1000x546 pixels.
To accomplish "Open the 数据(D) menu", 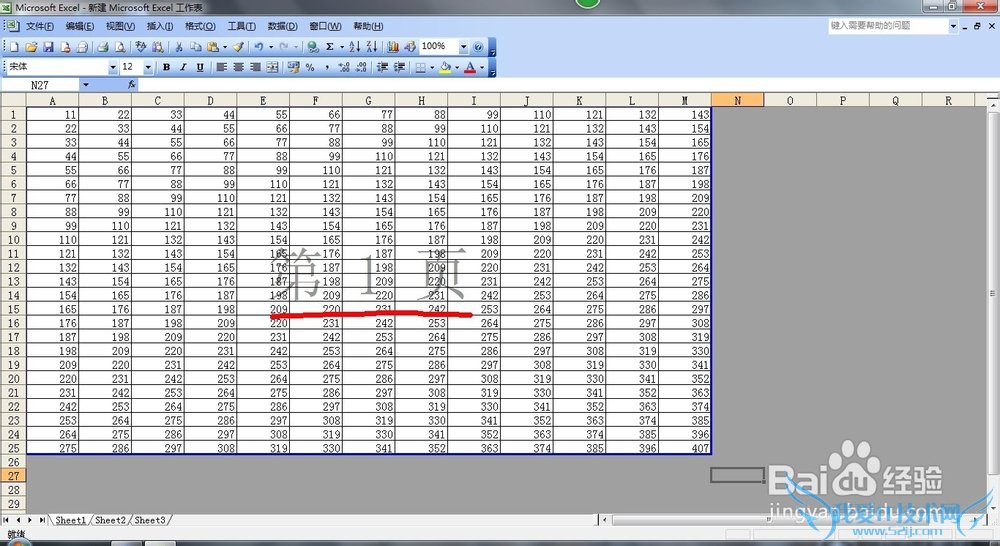I will tap(282, 26).
